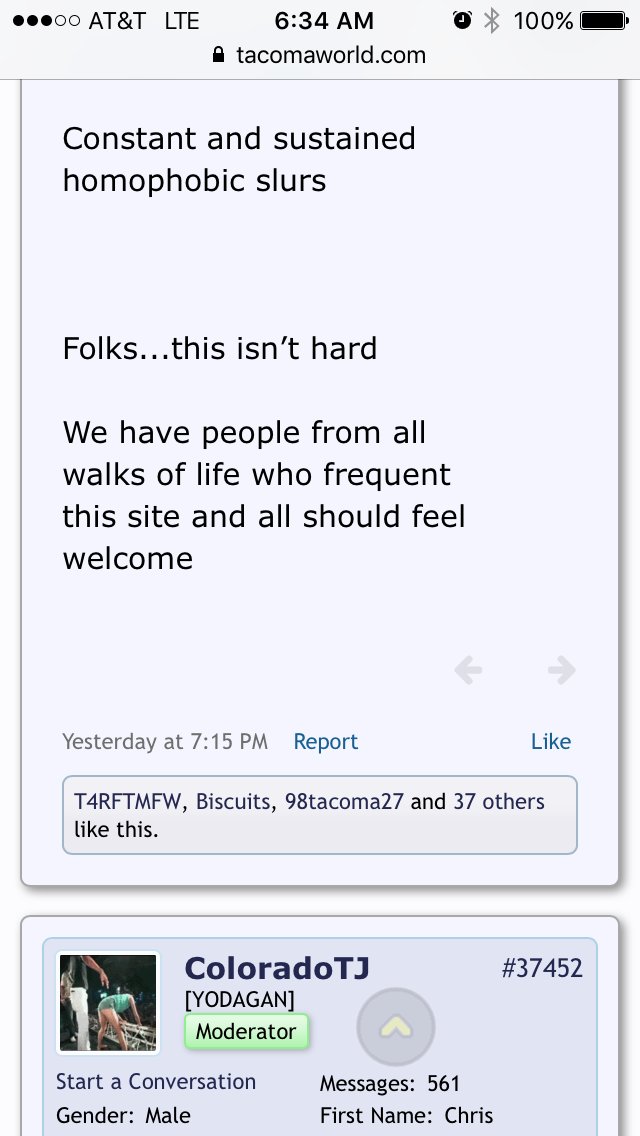Tap the battery indicator icon

click(604, 21)
